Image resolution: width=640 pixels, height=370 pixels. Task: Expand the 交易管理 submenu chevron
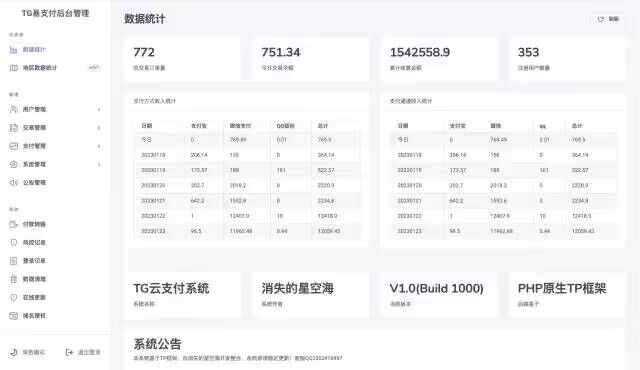[x=99, y=128]
